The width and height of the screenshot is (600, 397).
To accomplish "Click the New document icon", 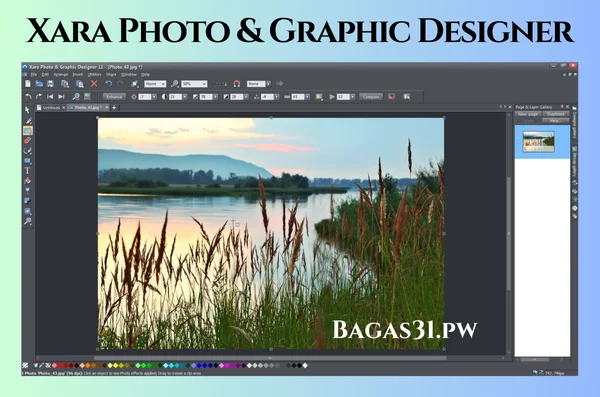I will point(28,83).
